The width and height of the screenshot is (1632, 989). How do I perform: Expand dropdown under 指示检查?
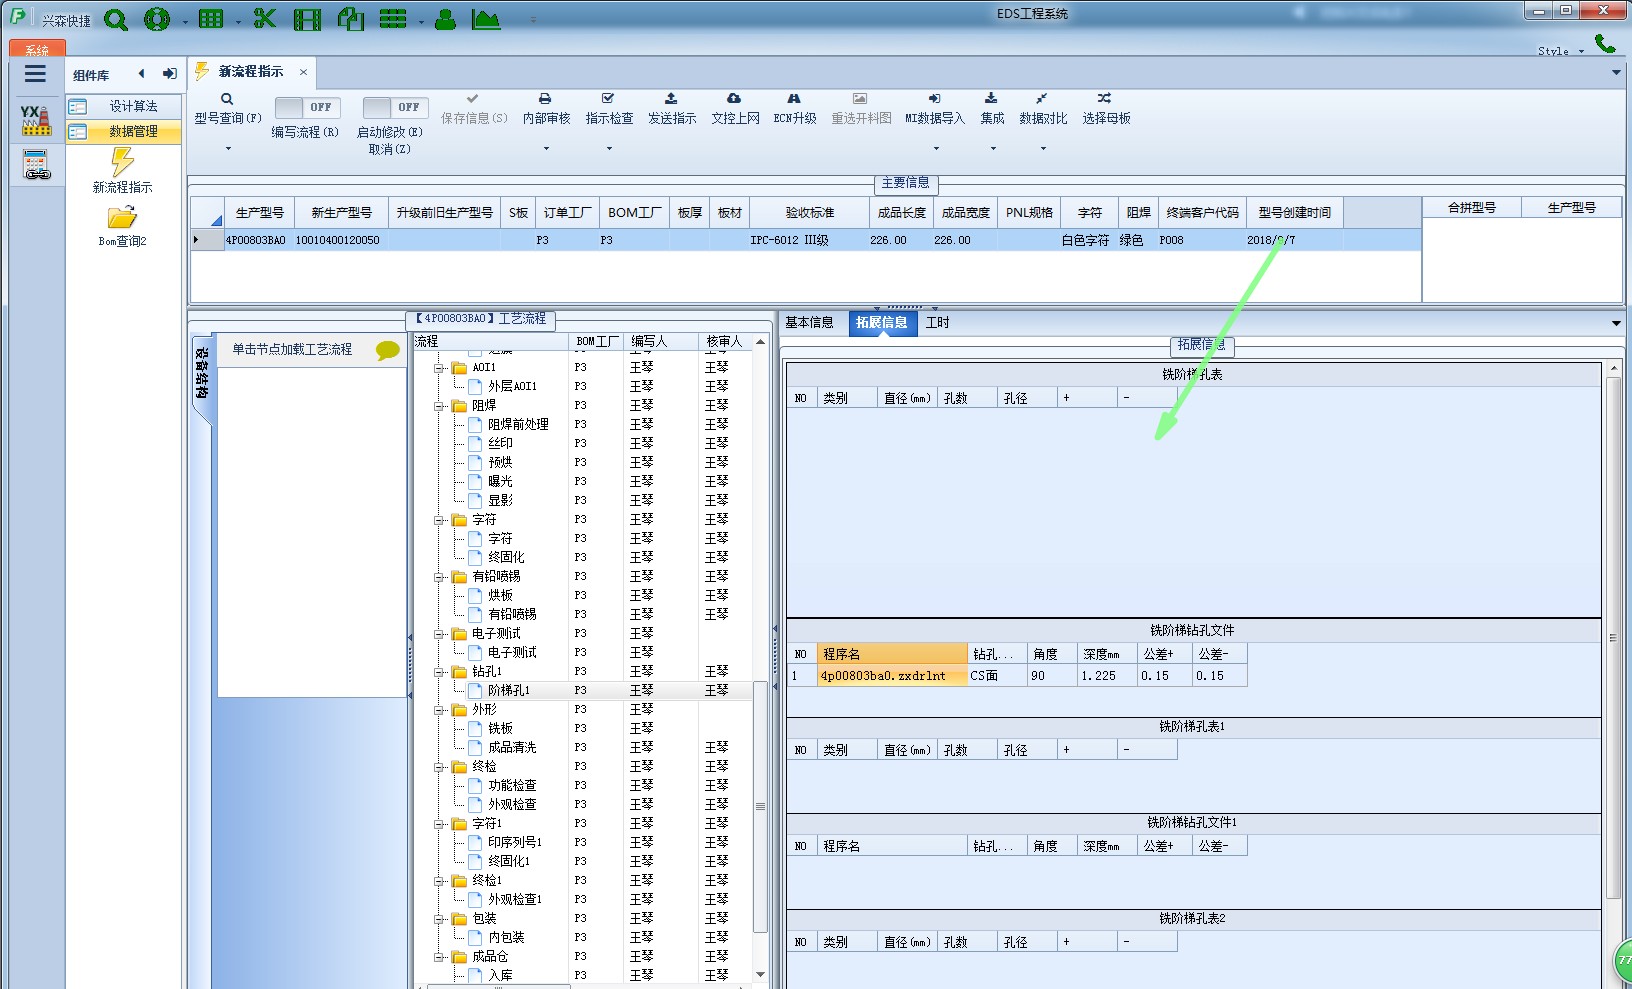609,149
